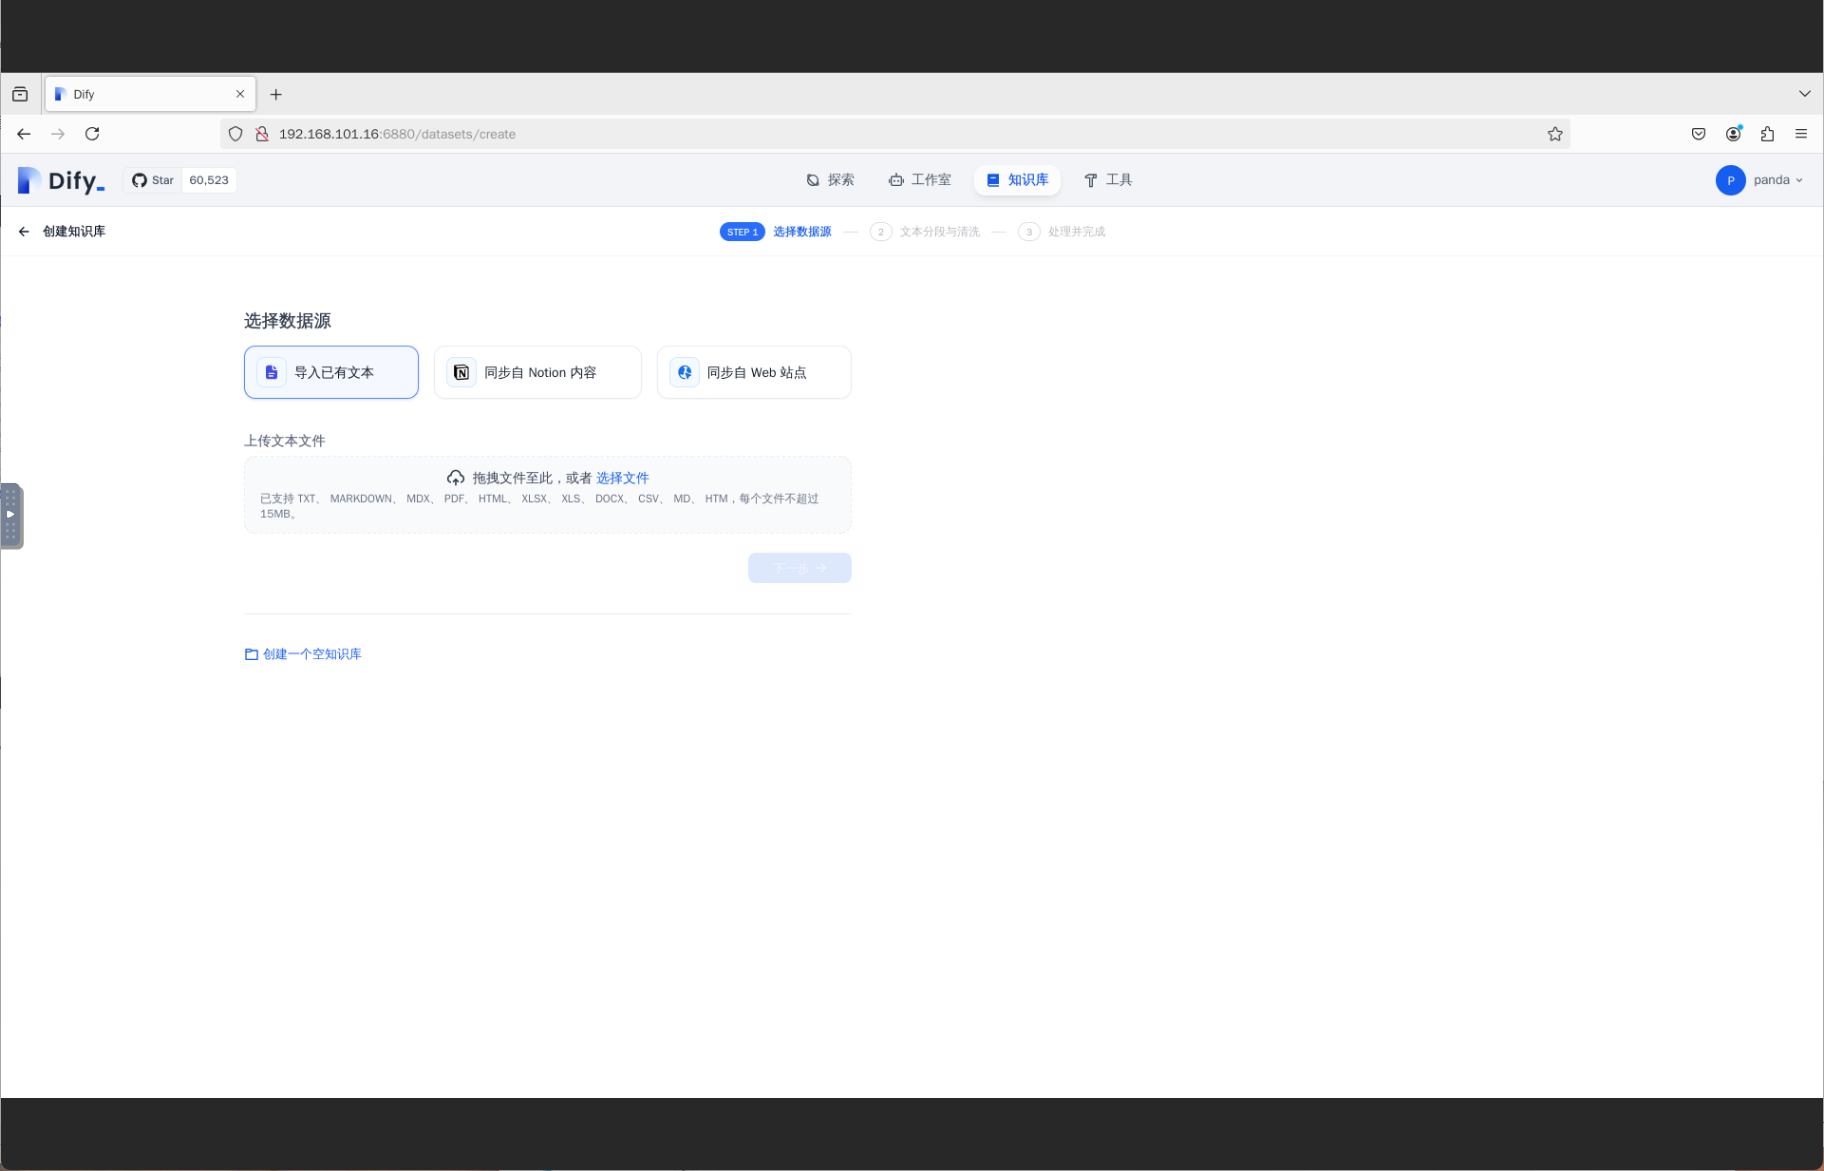Click the 知识库 book icon
Image resolution: width=1824 pixels, height=1171 pixels.
pos(993,180)
